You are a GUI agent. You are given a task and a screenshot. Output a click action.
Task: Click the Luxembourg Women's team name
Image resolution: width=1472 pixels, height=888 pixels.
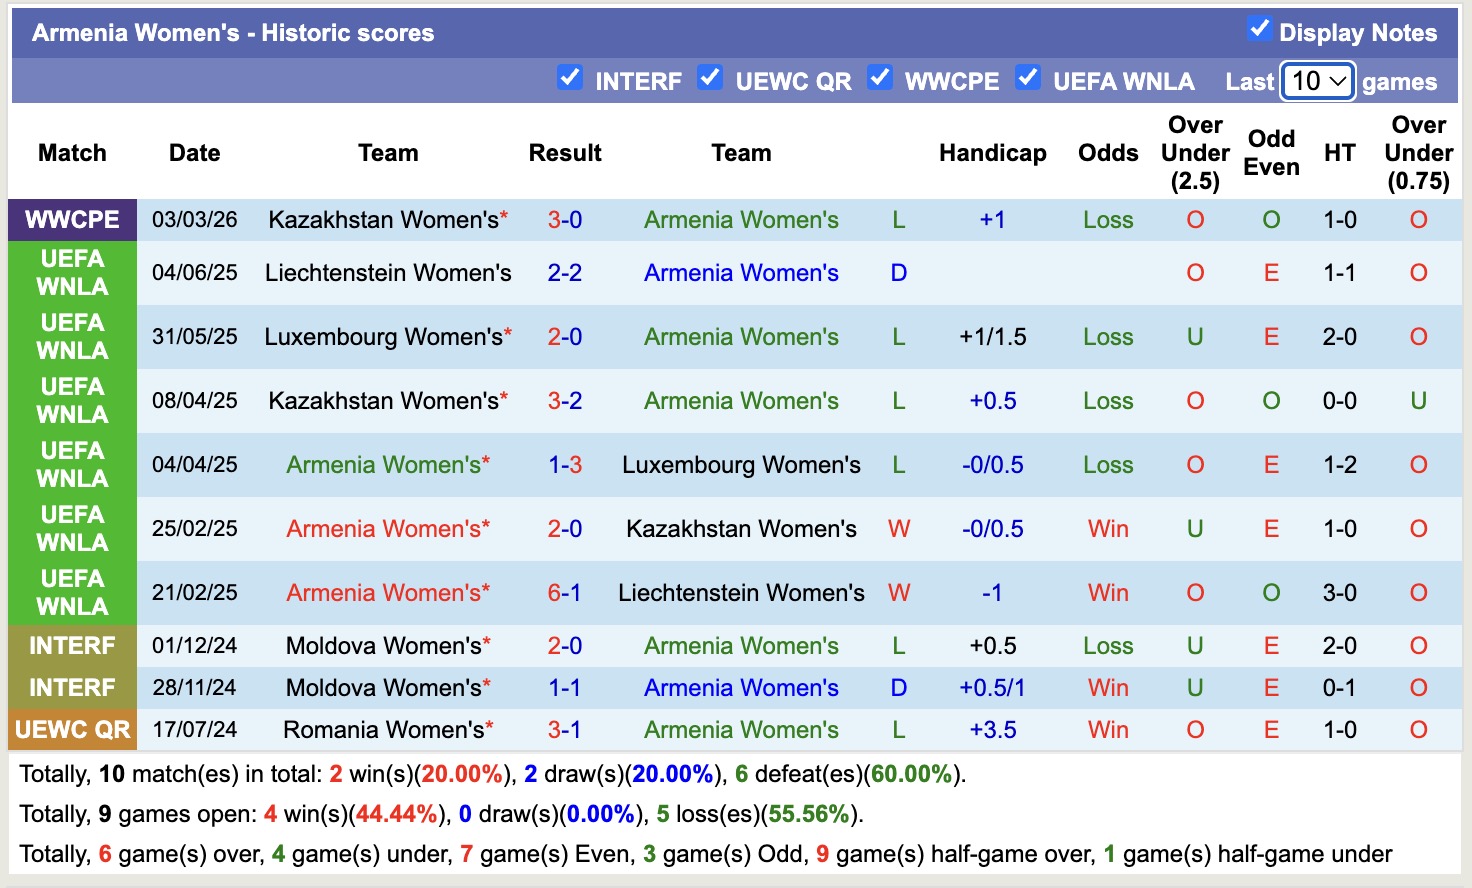pyautogui.click(x=381, y=337)
